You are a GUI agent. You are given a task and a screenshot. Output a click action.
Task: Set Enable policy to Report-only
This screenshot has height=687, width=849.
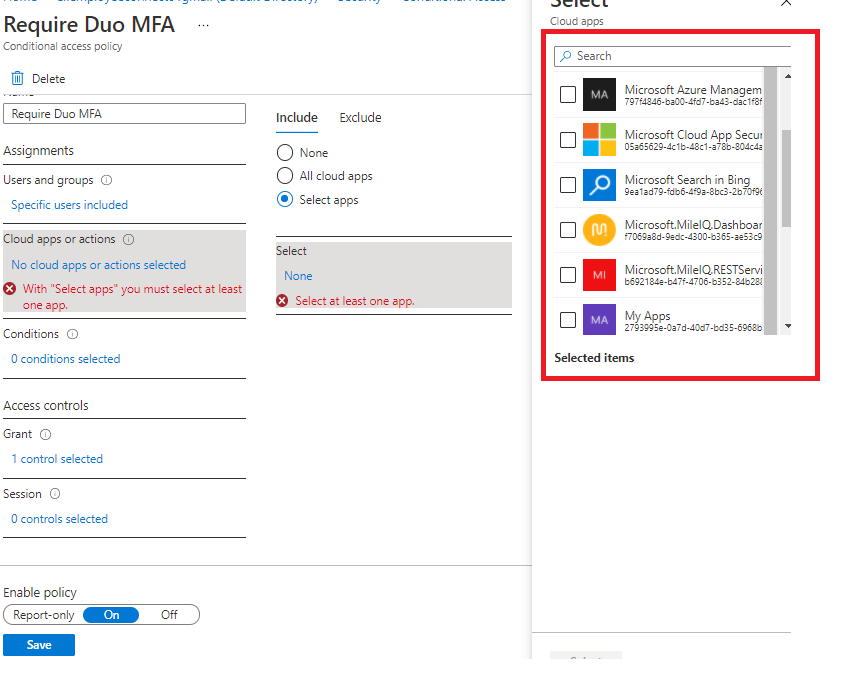pyautogui.click(x=44, y=615)
